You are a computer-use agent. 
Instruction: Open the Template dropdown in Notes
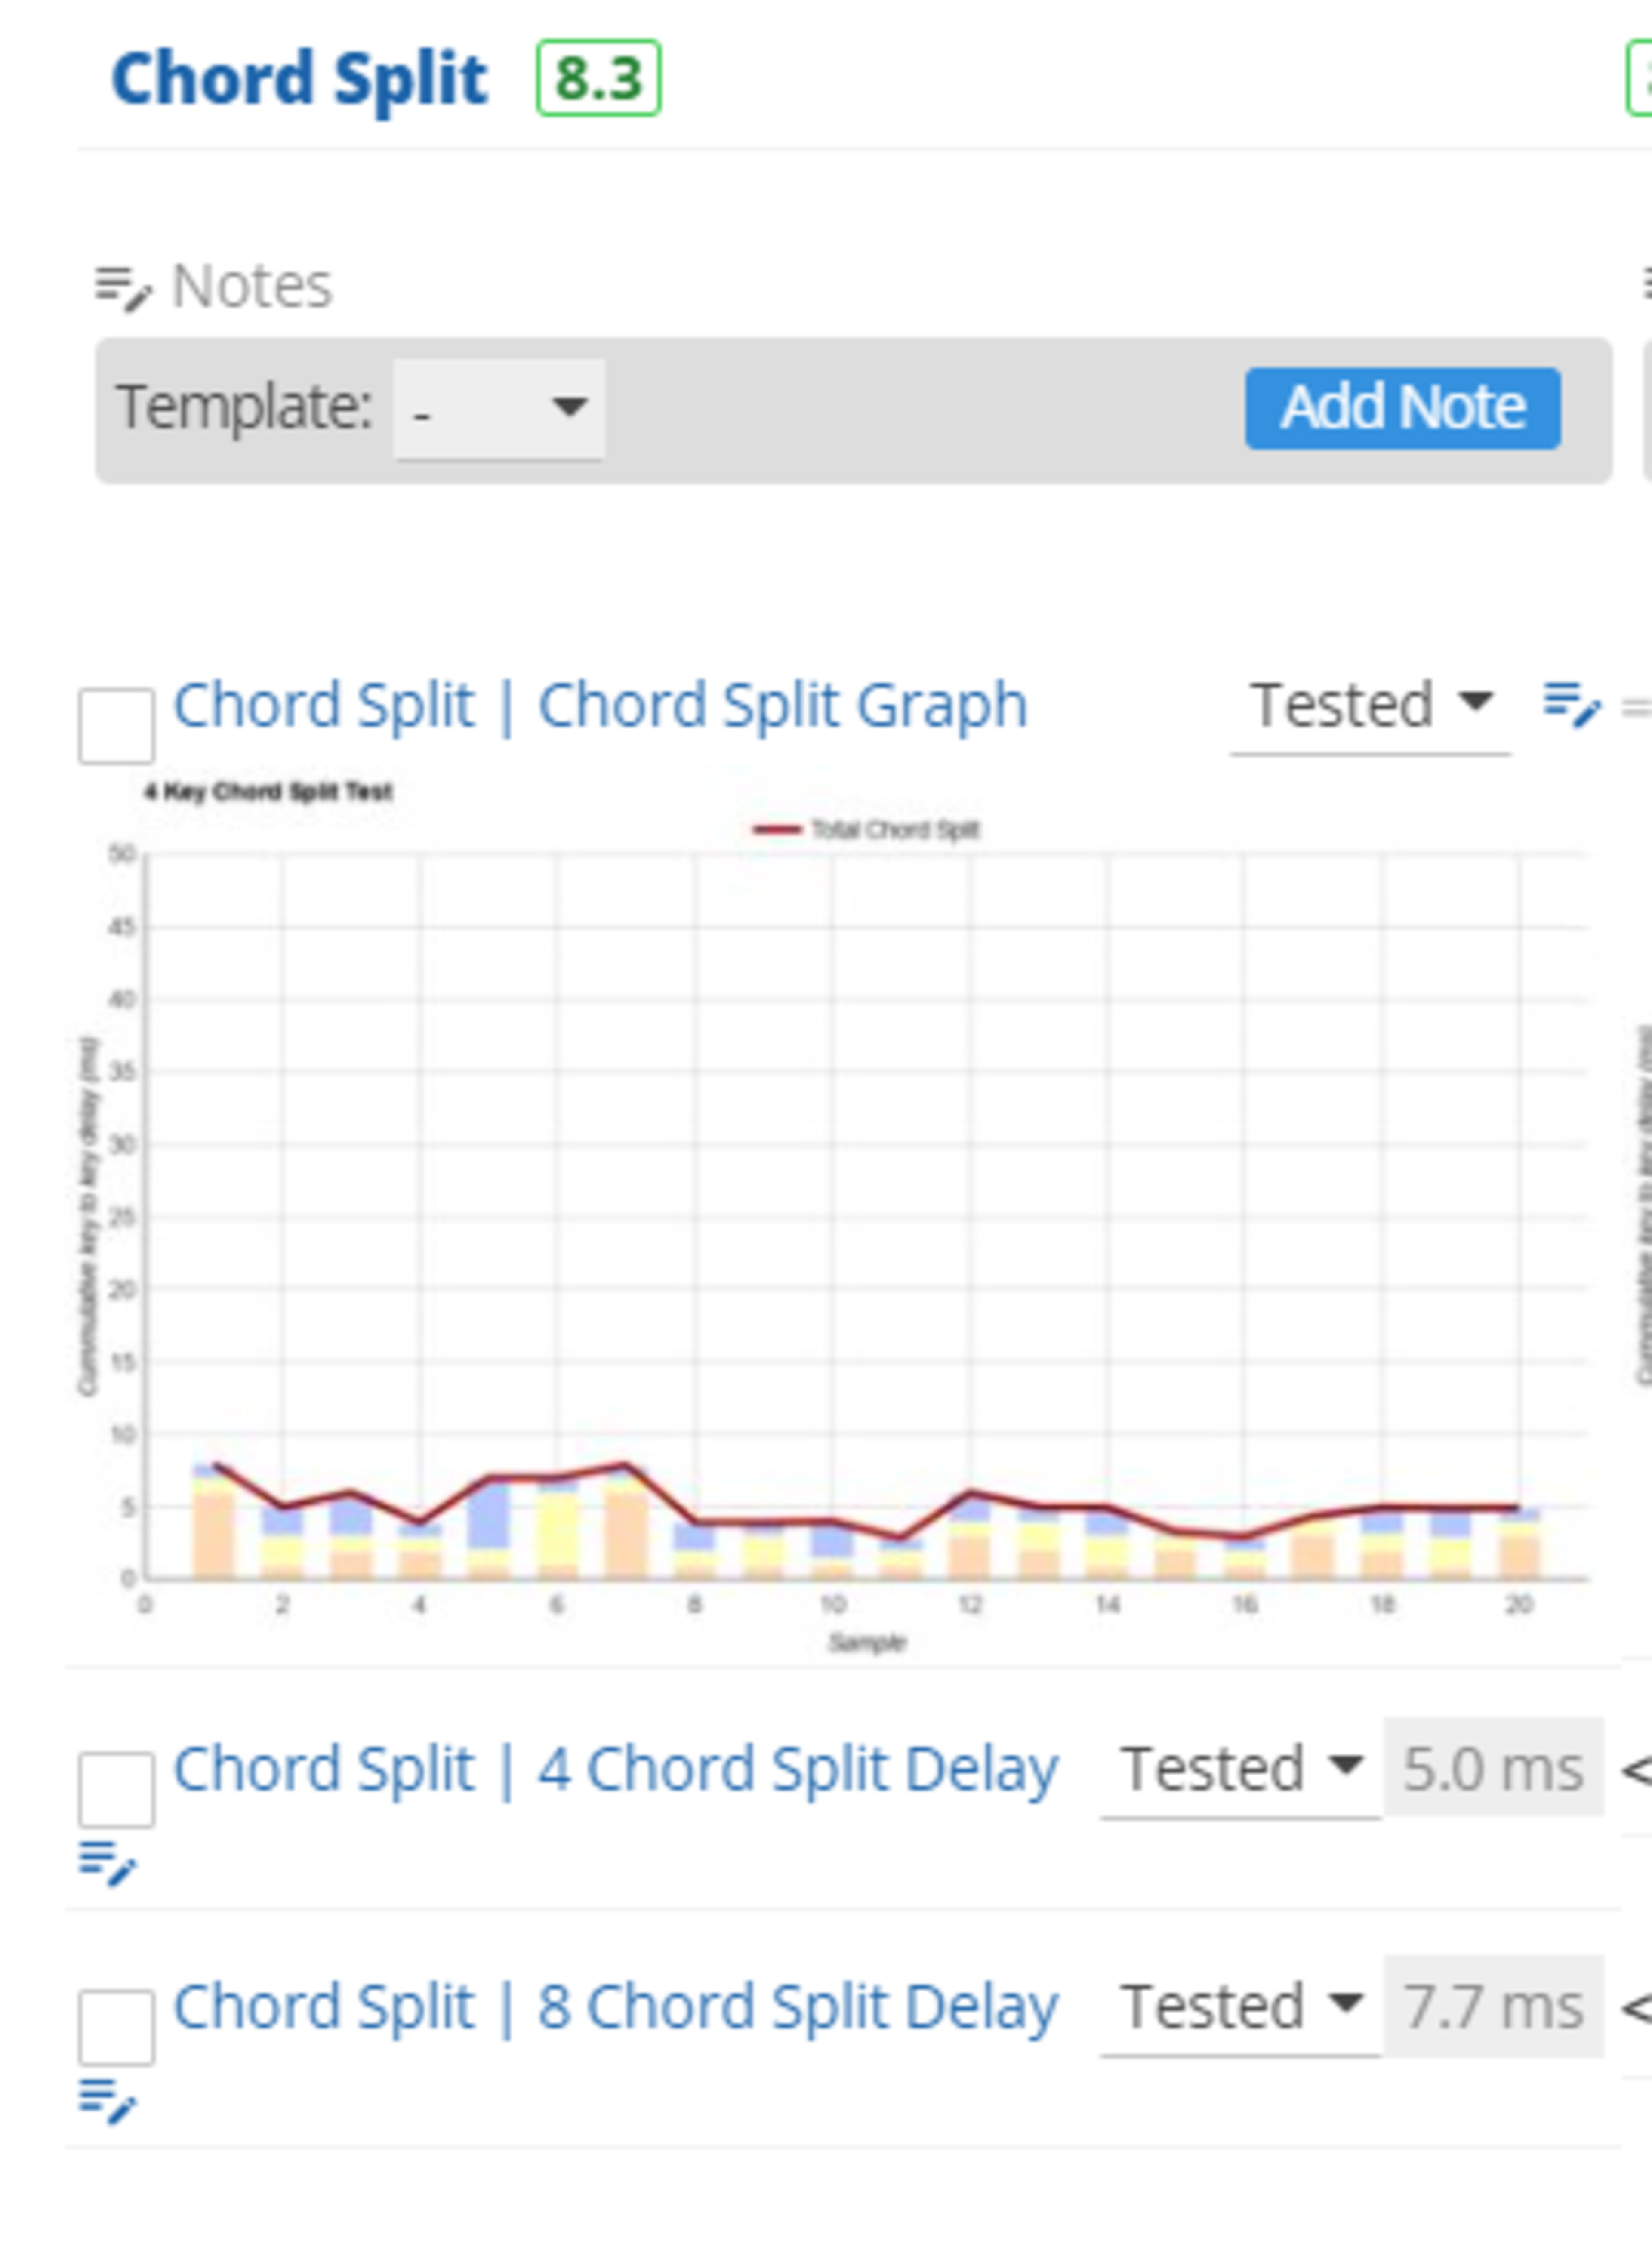499,408
